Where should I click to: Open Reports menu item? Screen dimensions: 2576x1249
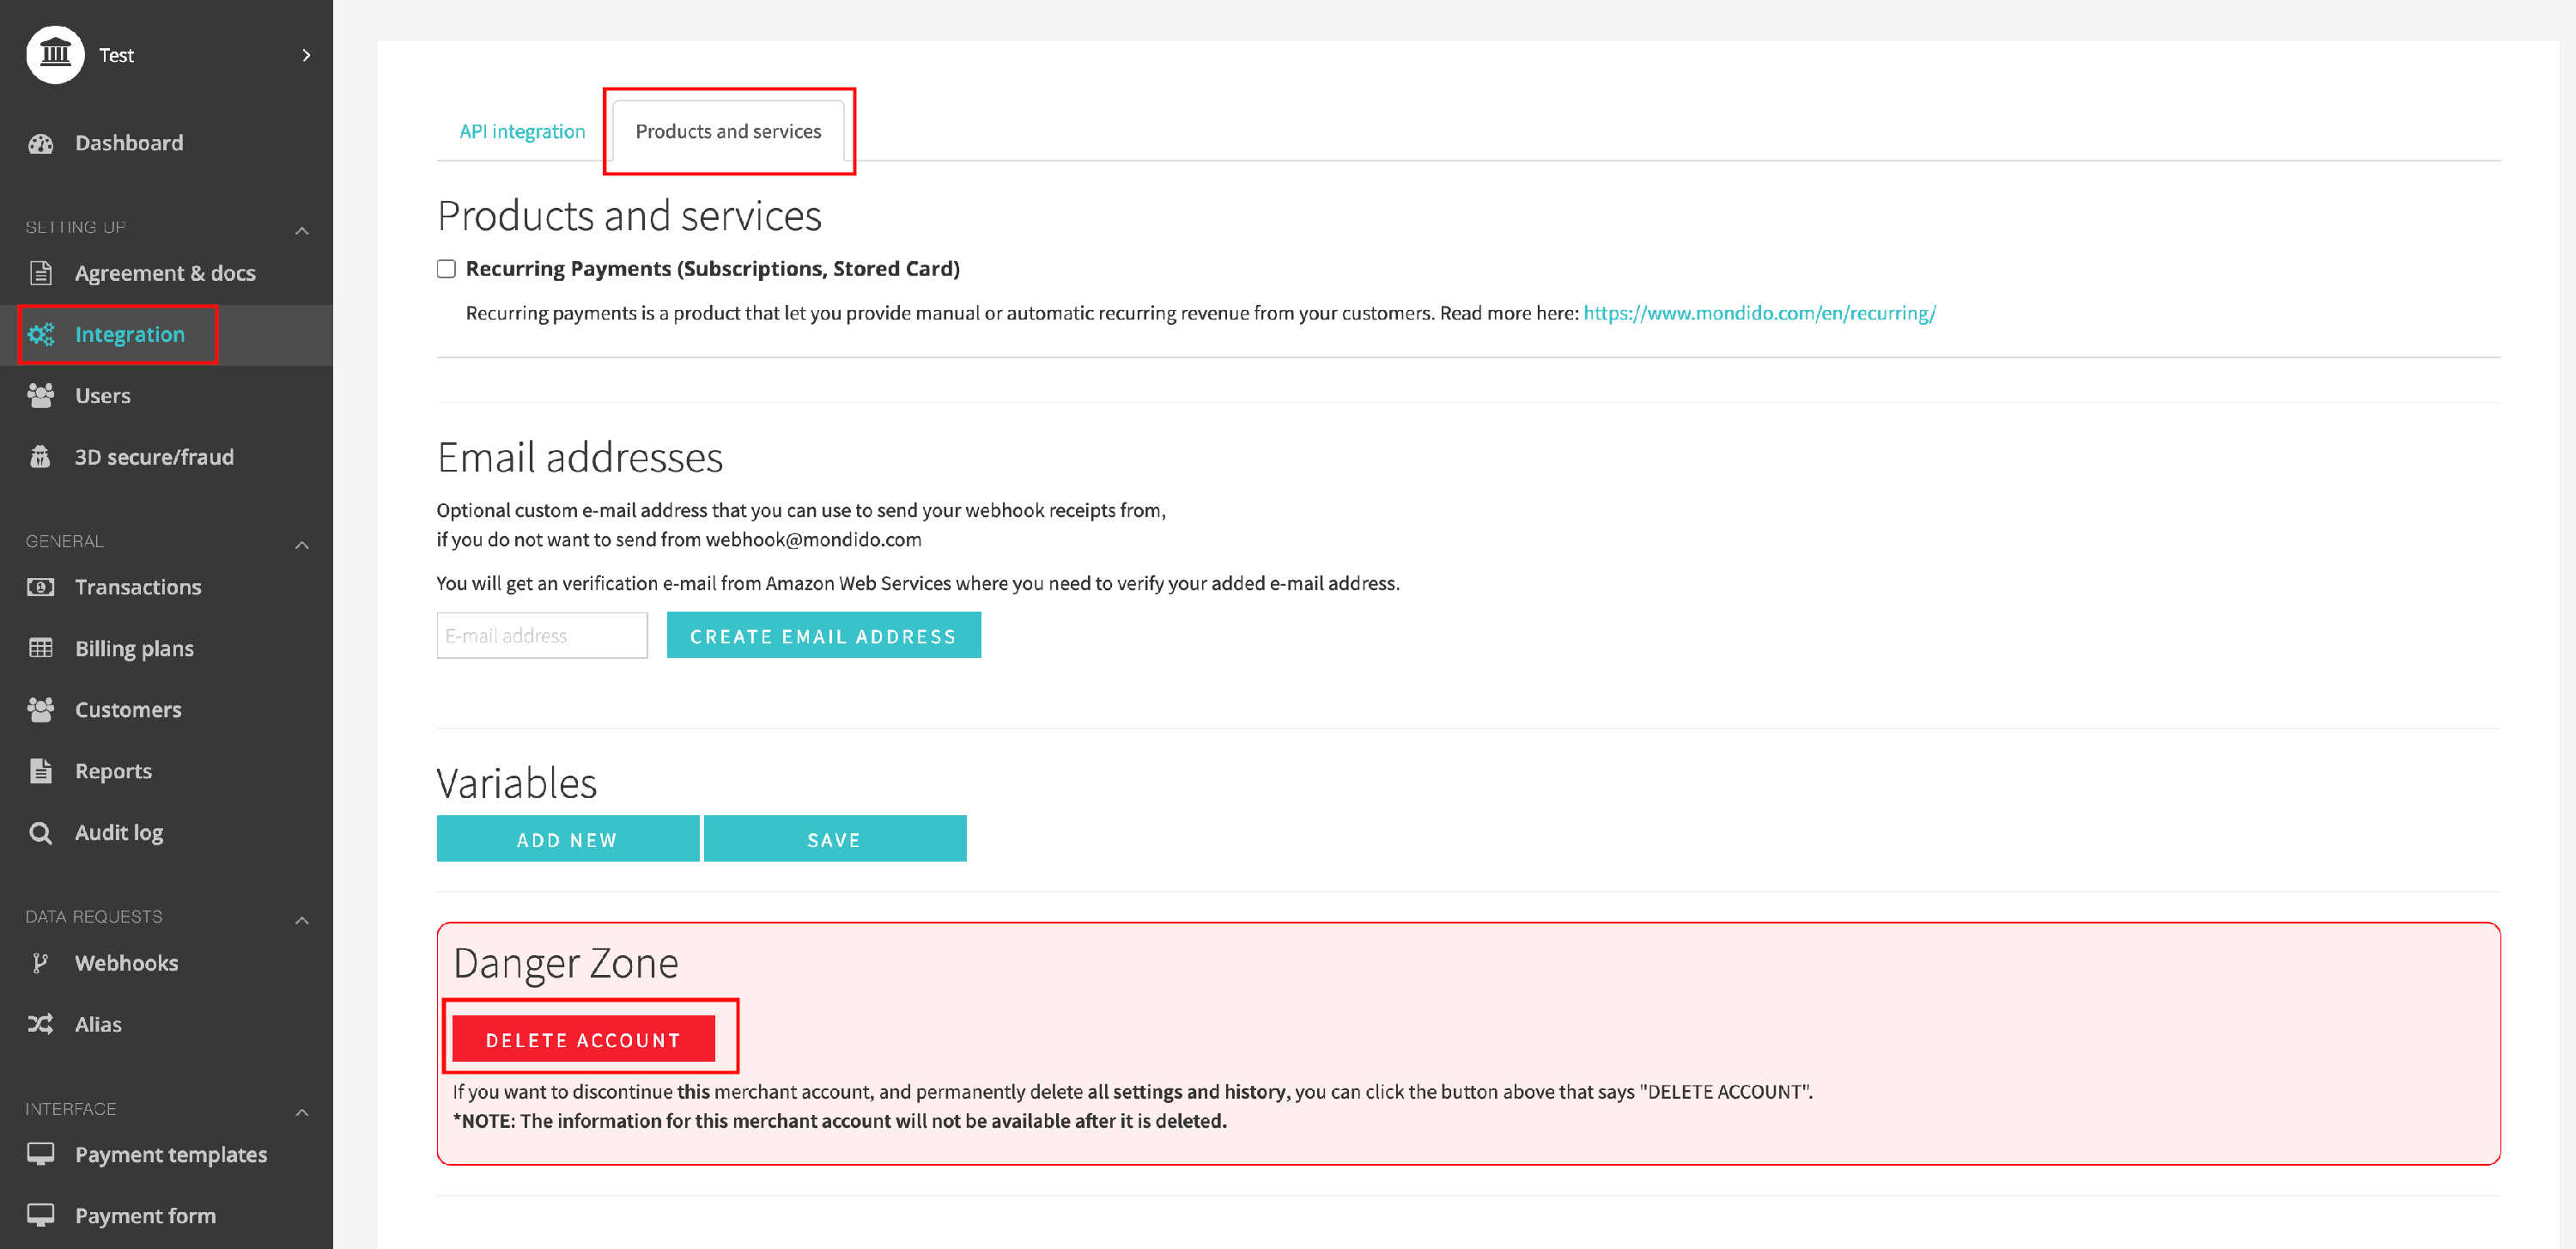click(x=113, y=771)
